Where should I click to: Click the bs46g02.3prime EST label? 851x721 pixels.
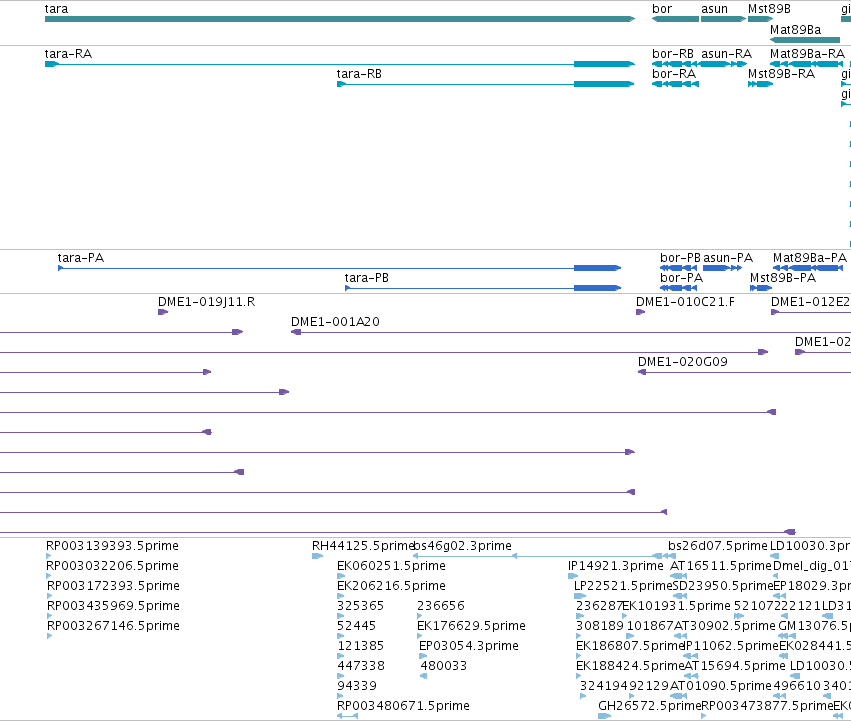[463, 546]
